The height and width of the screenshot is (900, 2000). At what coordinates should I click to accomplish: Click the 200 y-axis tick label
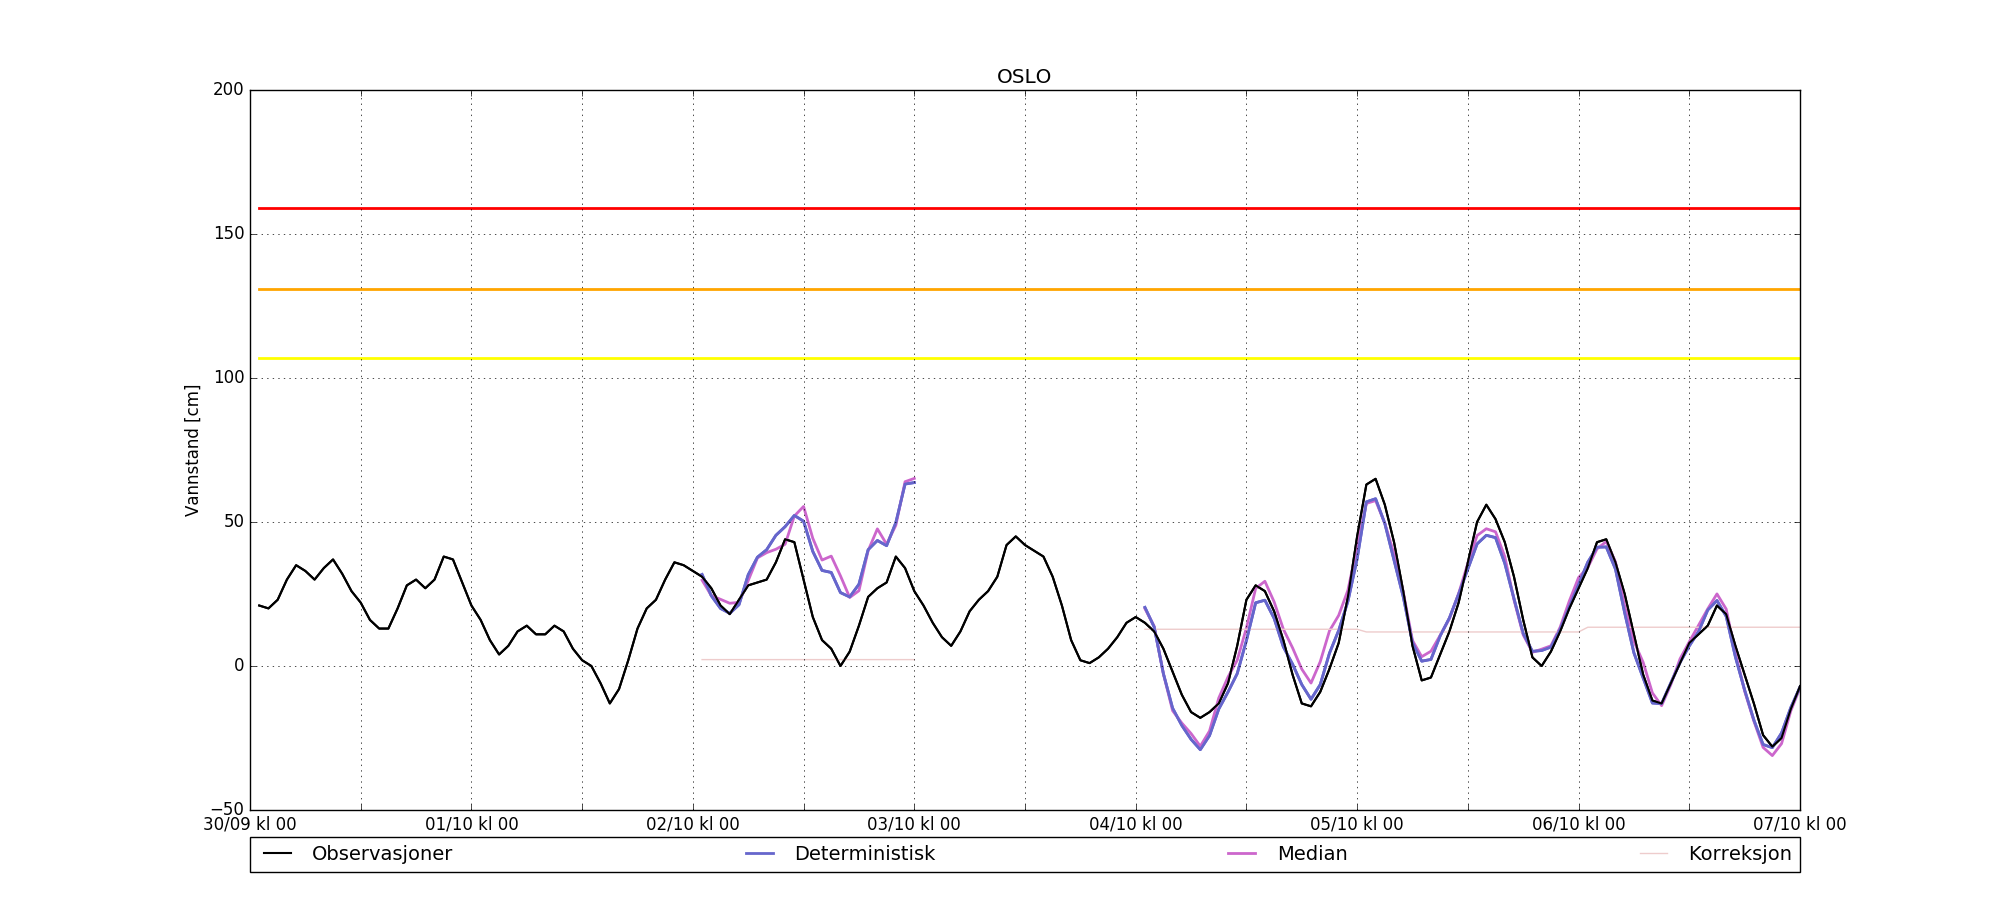pyautogui.click(x=228, y=90)
